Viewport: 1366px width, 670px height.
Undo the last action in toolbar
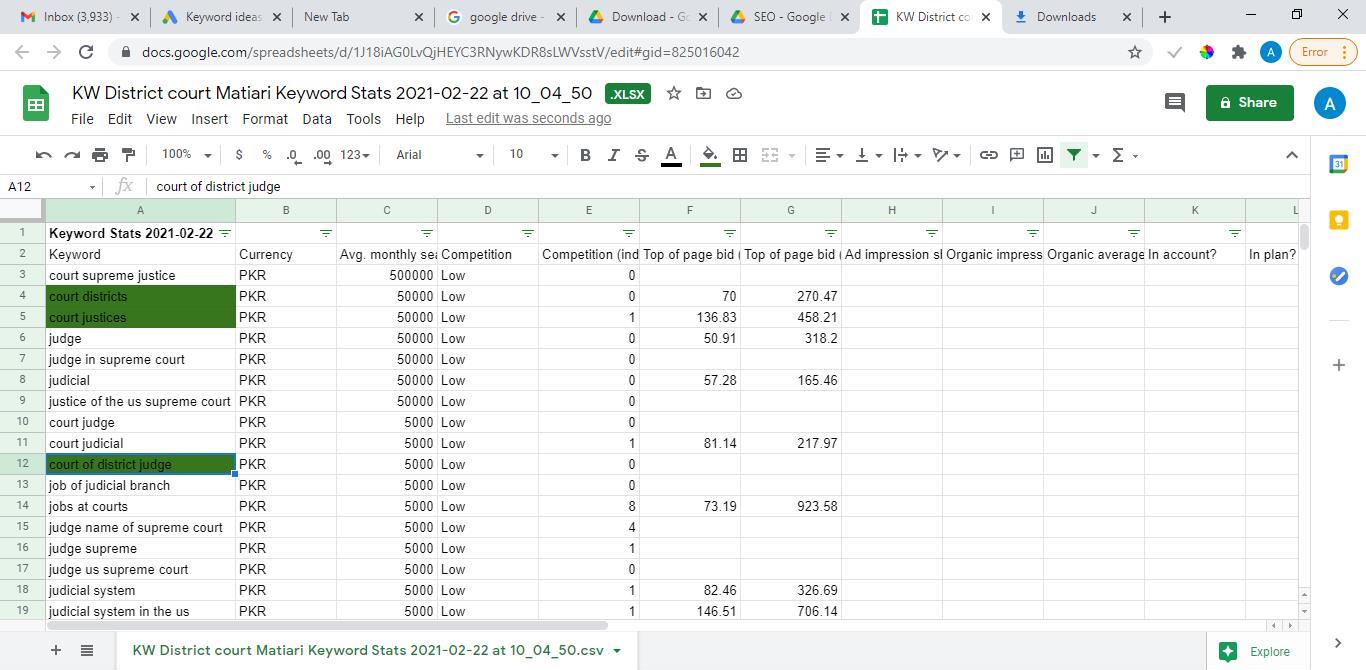click(43, 155)
